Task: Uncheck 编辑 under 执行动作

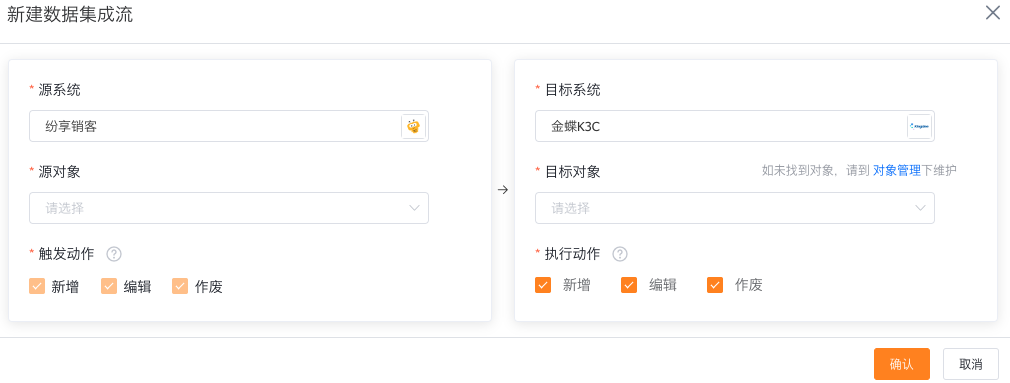Action: pyautogui.click(x=629, y=285)
